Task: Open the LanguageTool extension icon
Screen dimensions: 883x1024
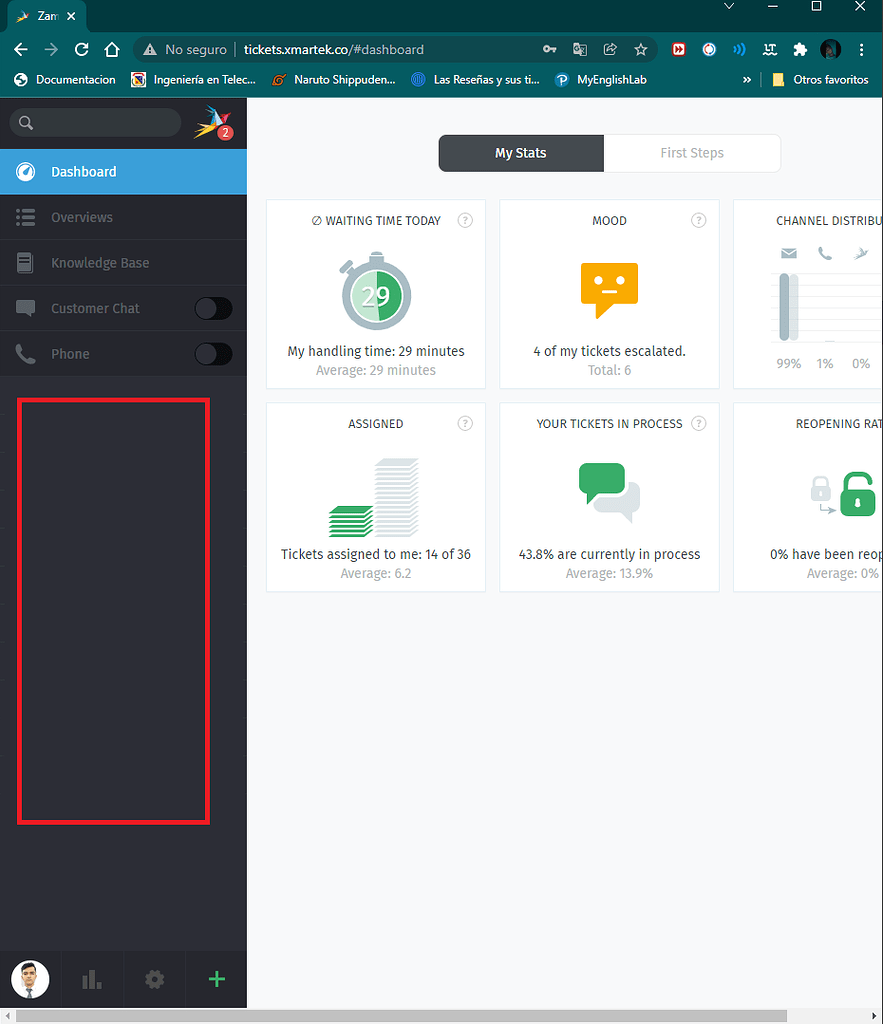Action: tap(770, 49)
